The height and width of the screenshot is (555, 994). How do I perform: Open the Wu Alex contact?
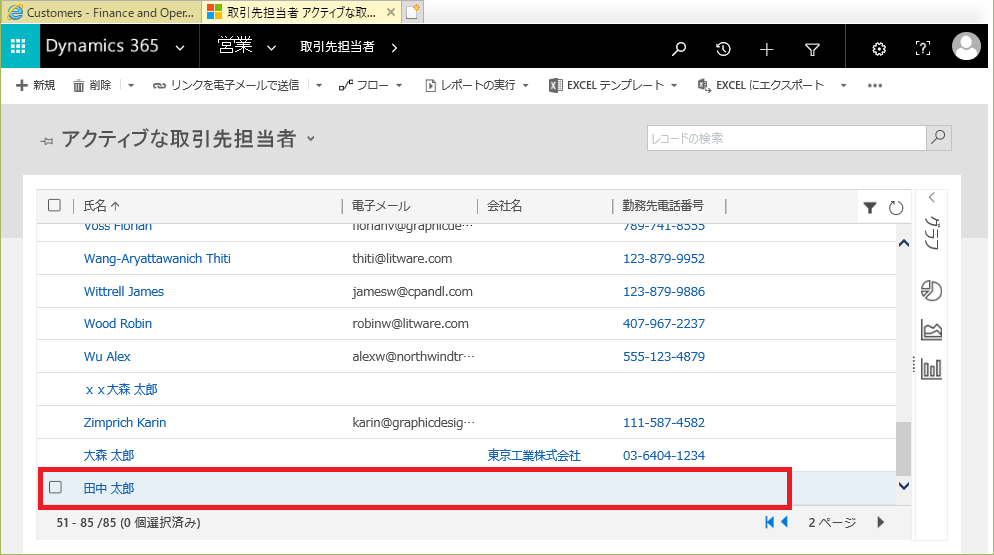107,356
